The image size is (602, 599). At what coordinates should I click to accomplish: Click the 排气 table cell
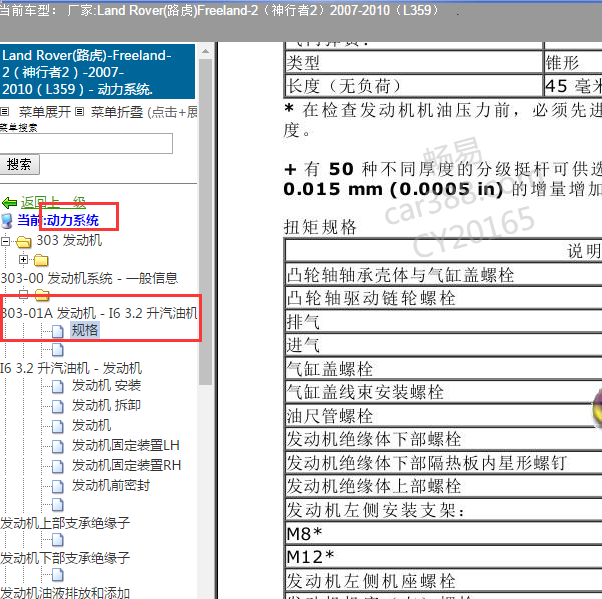443,322
